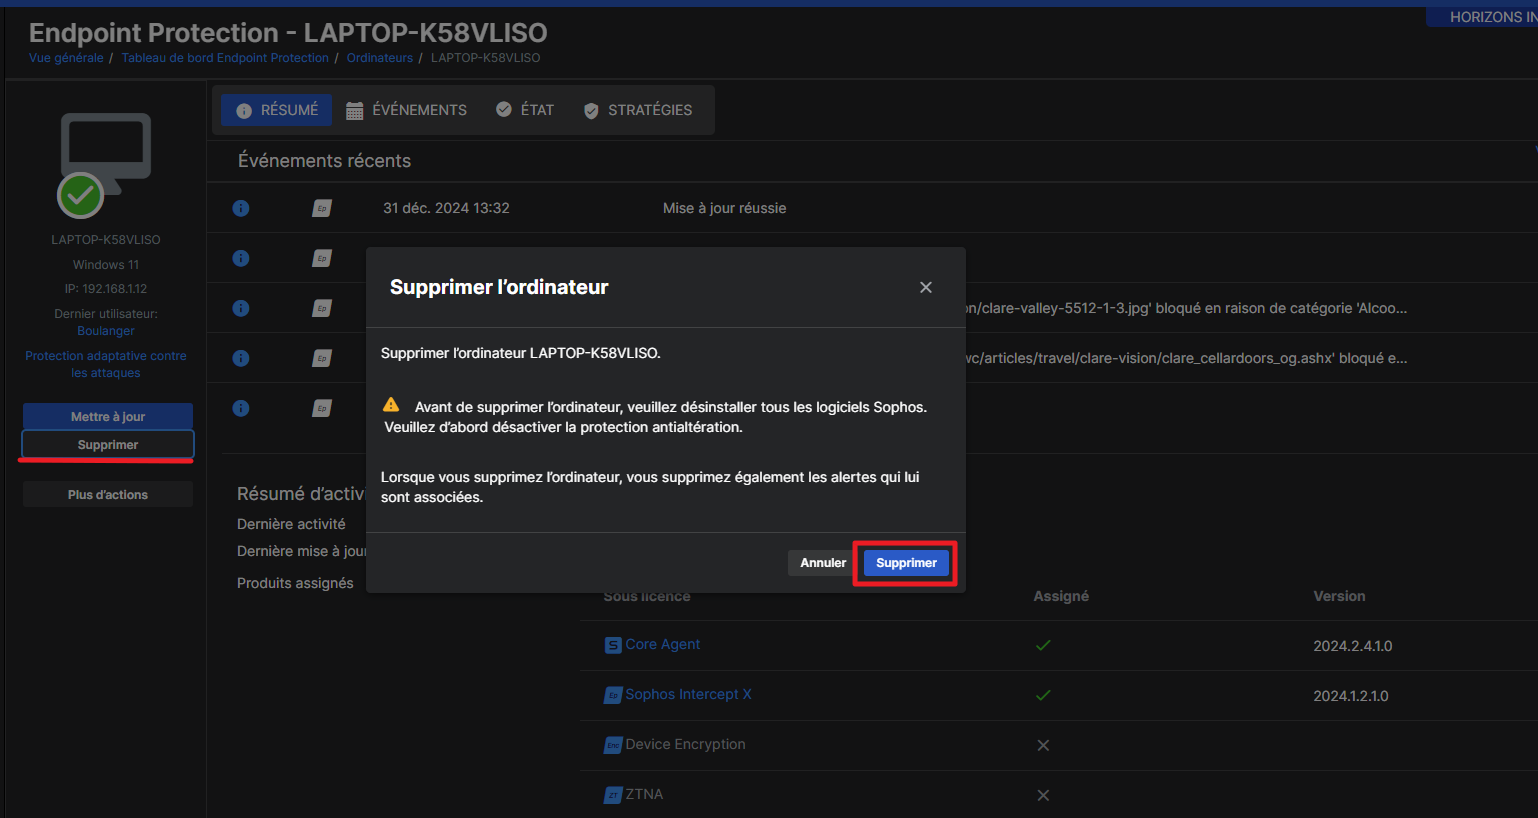The height and width of the screenshot is (818, 1538).
Task: Click the IP: 192.168.1.12 text
Action: click(x=106, y=289)
